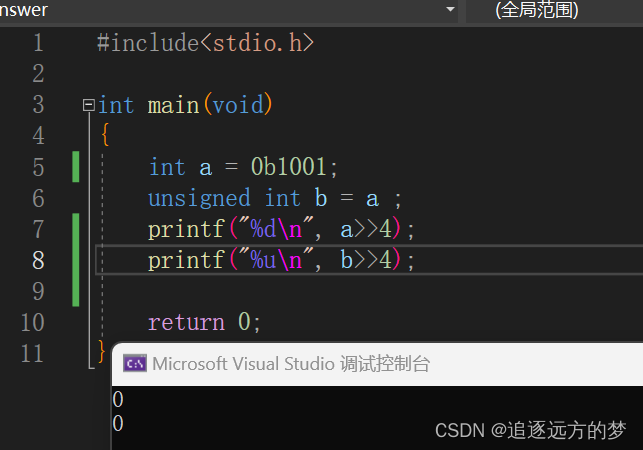Image resolution: width=643 pixels, height=450 pixels.
Task: Click line number 5 in gutter
Action: 38,167
